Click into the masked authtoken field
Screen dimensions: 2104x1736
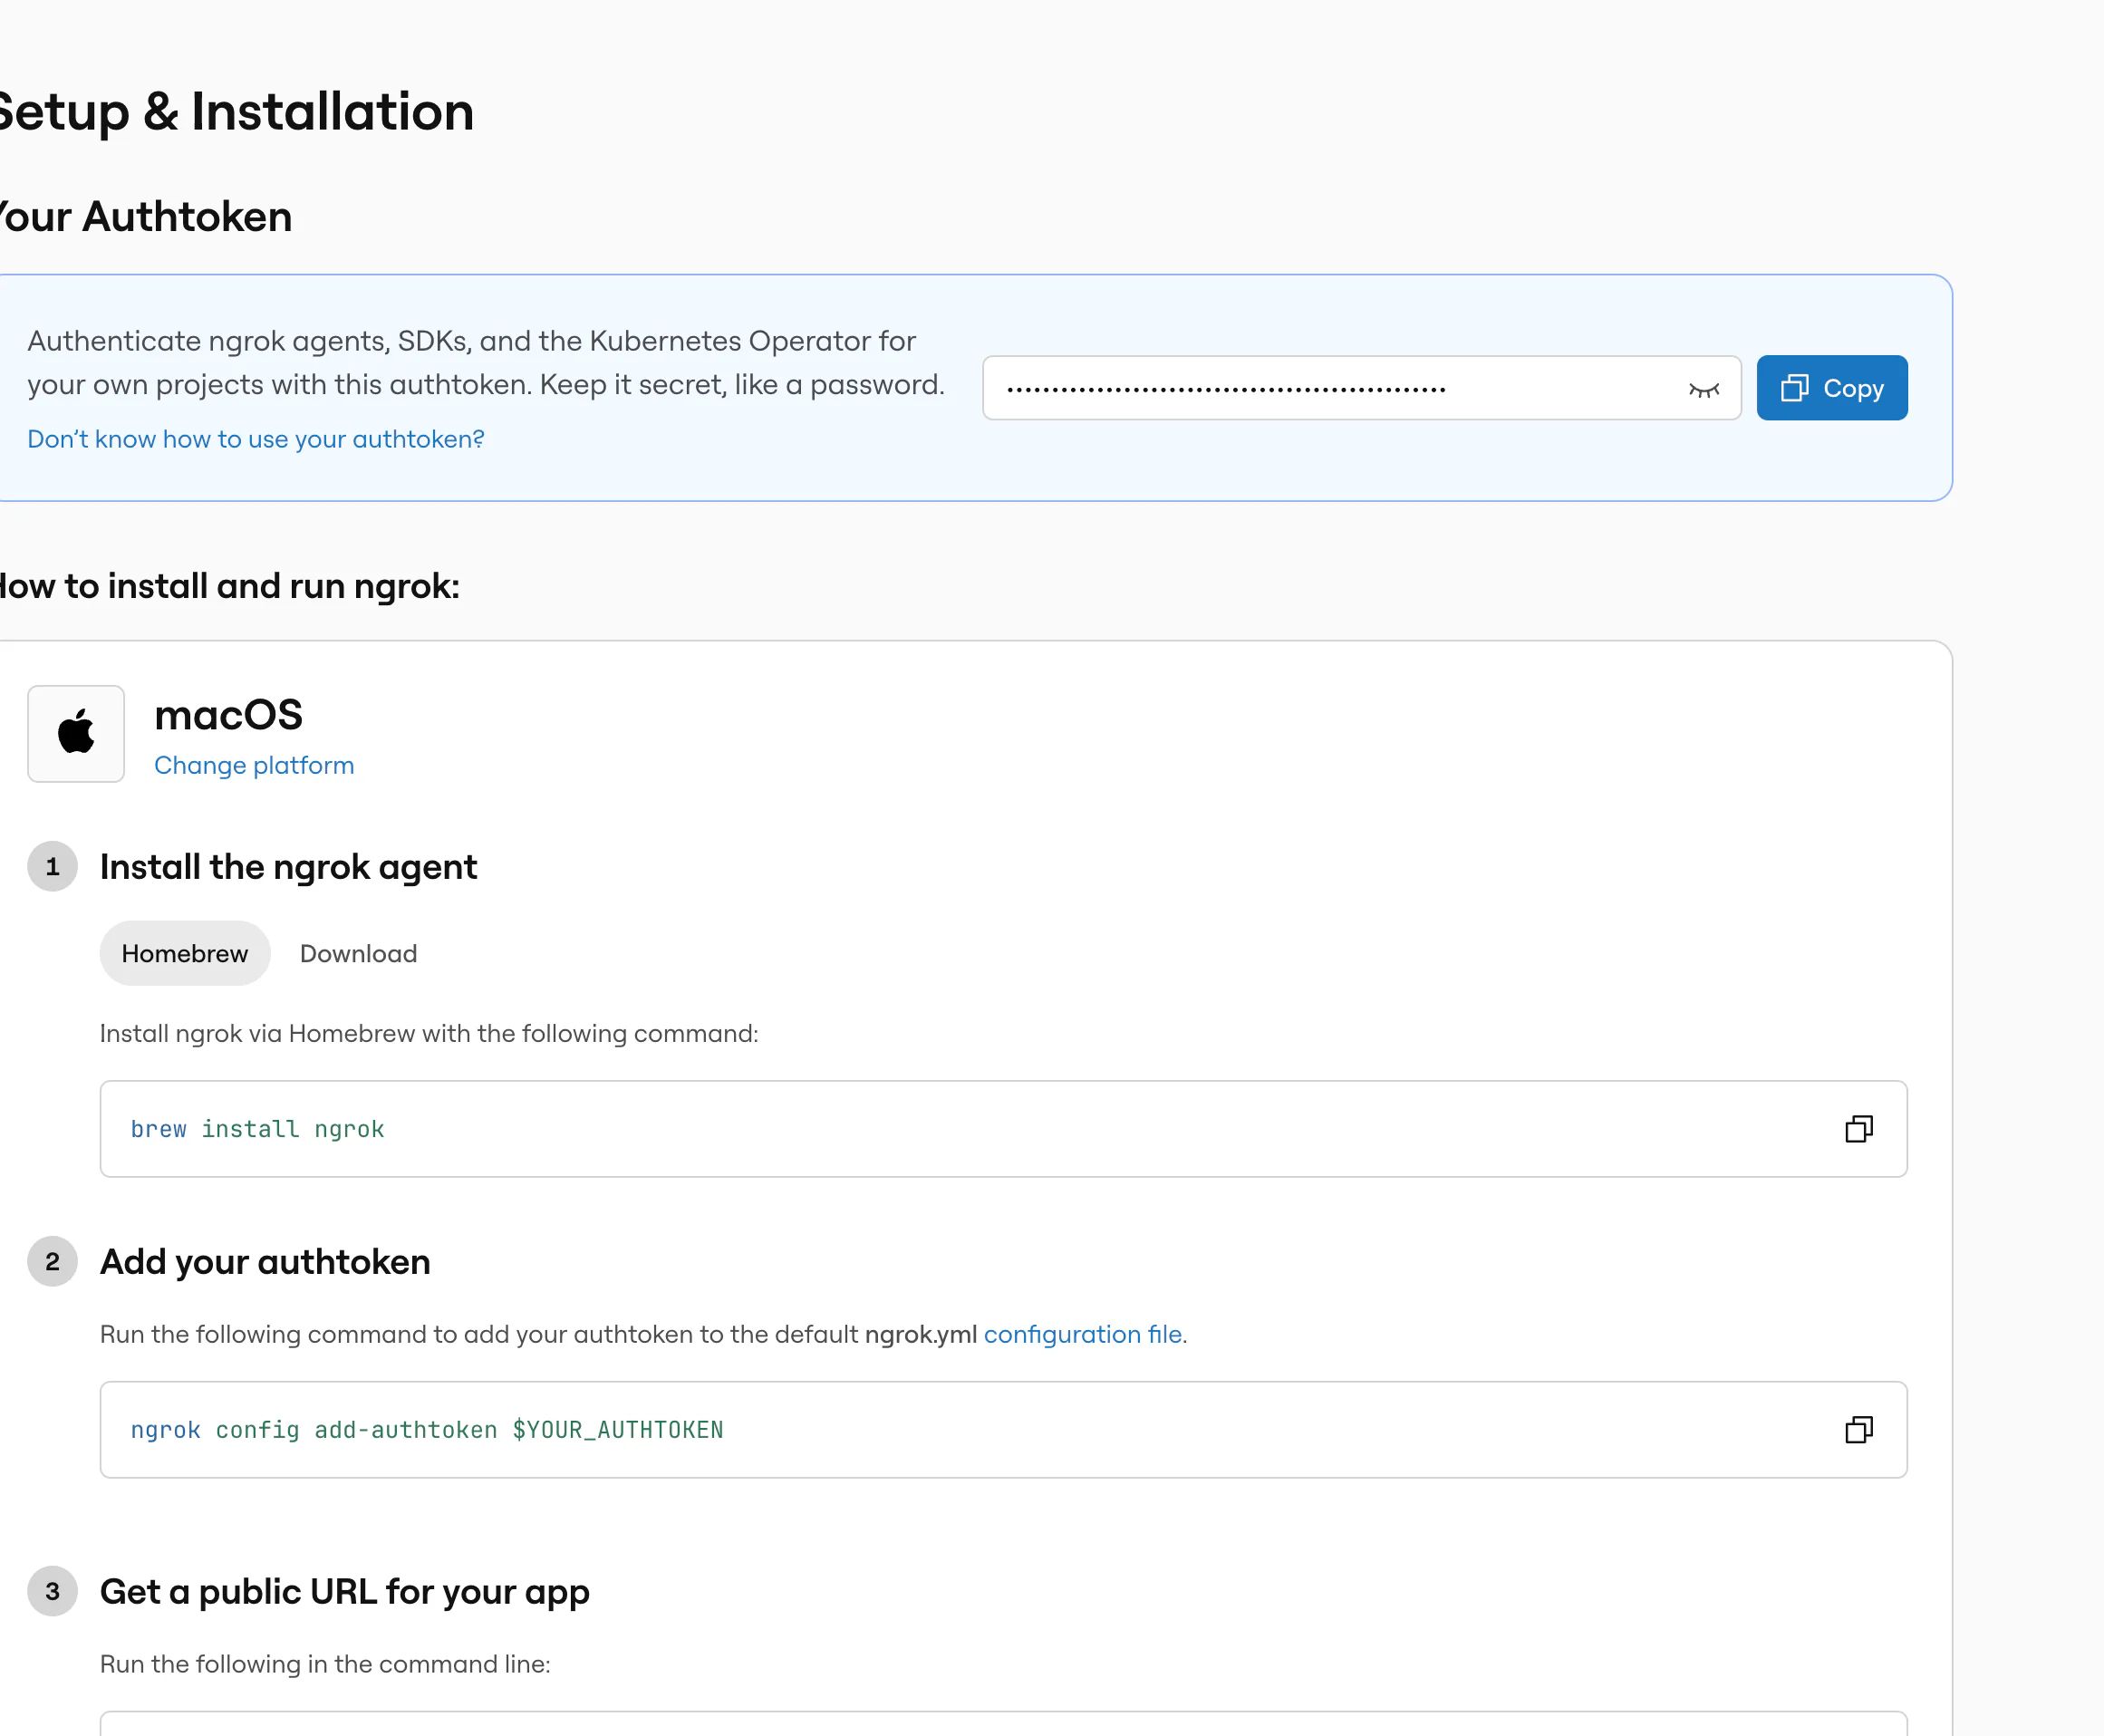tap(1361, 388)
